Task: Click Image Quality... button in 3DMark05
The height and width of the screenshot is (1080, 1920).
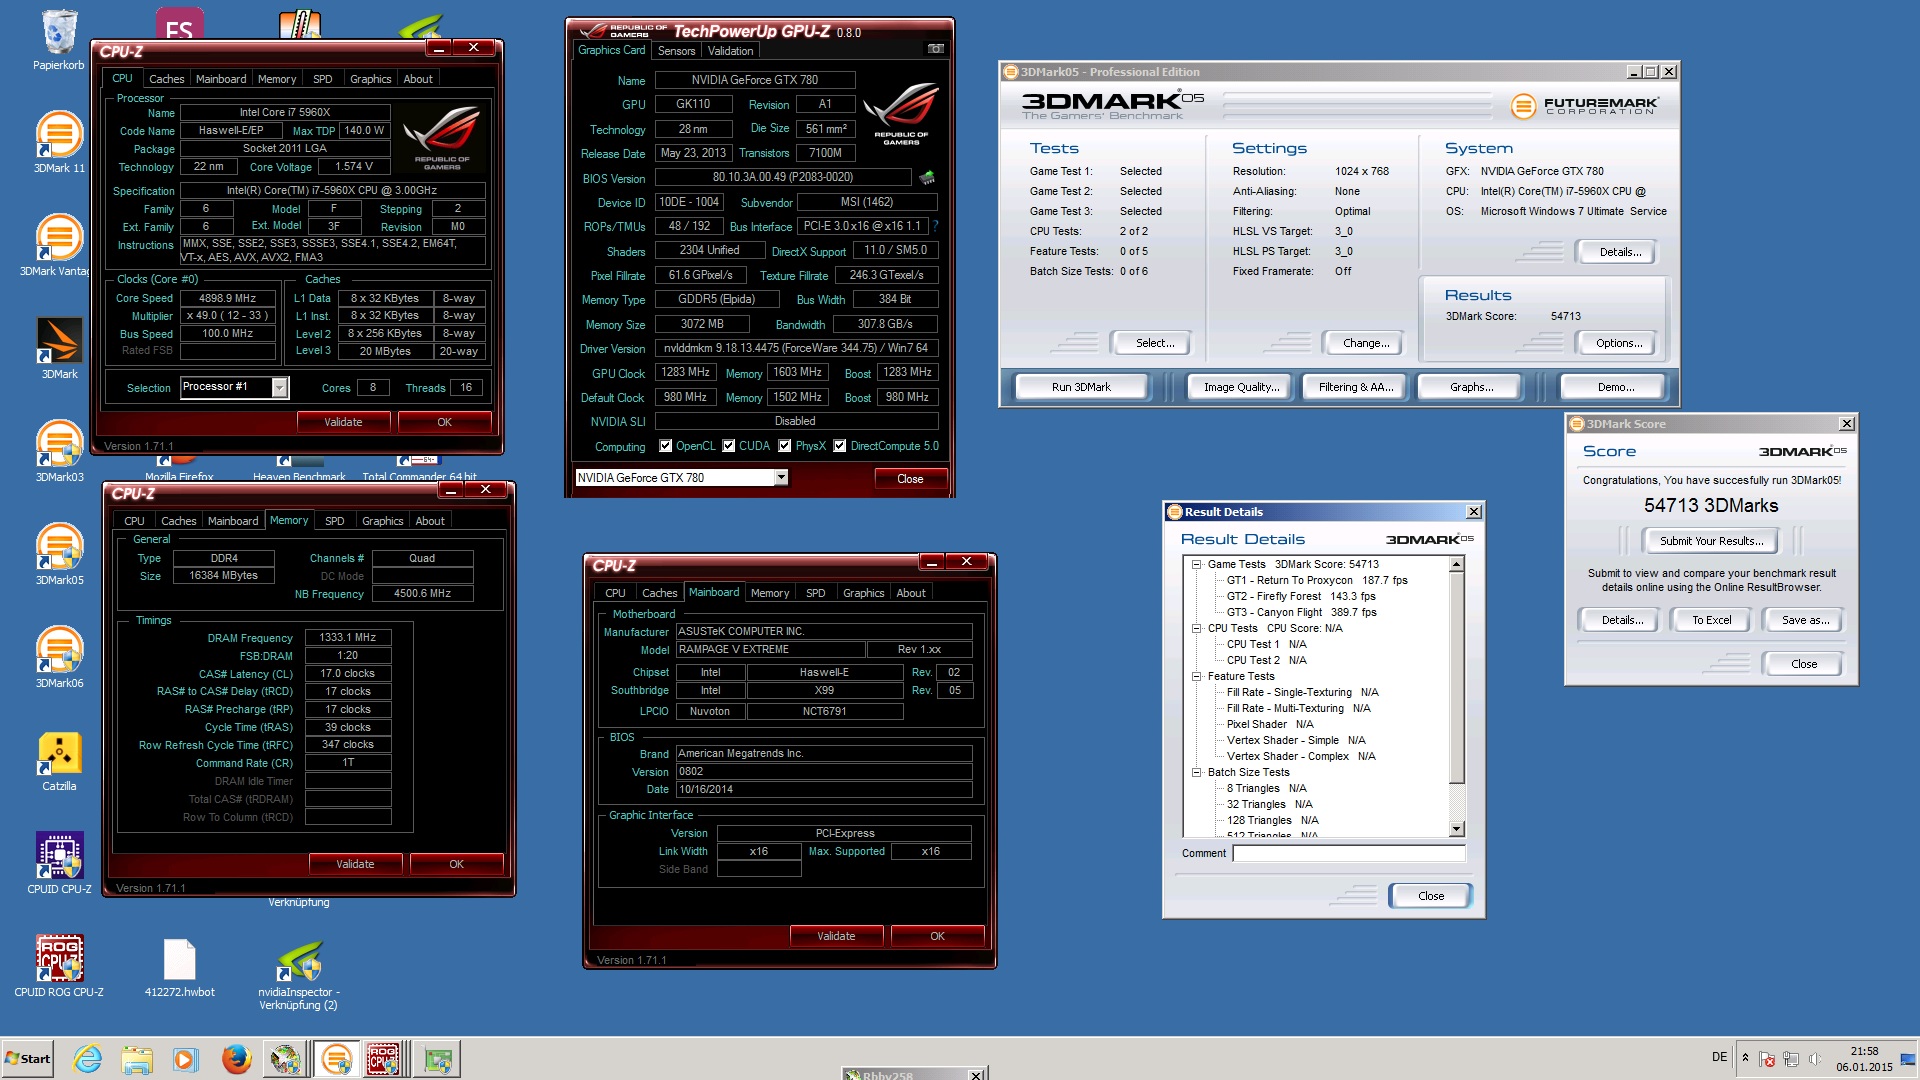Action: pyautogui.click(x=1241, y=387)
